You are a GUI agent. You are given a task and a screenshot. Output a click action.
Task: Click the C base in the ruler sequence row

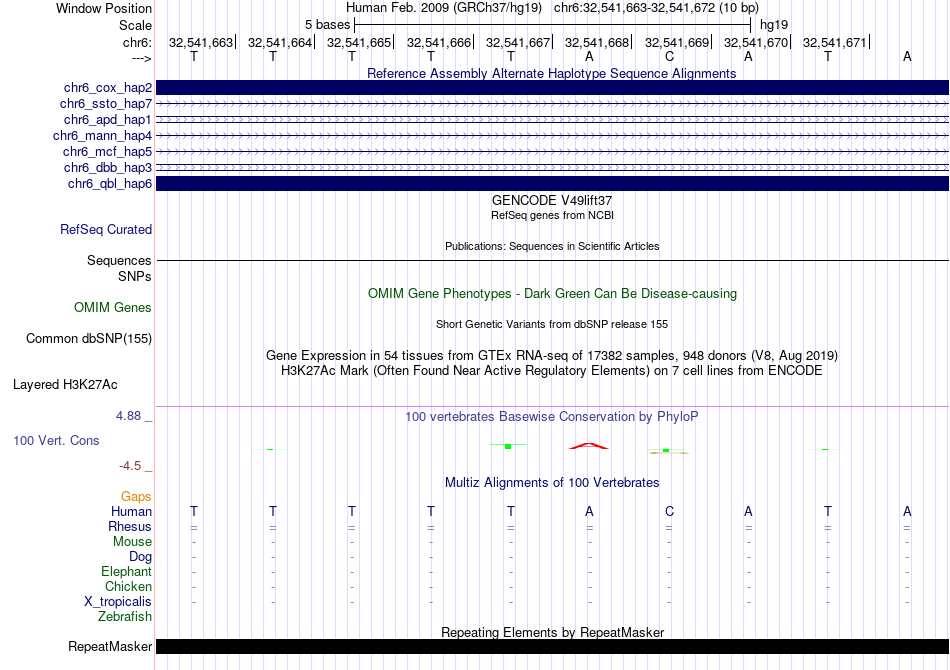pos(669,57)
